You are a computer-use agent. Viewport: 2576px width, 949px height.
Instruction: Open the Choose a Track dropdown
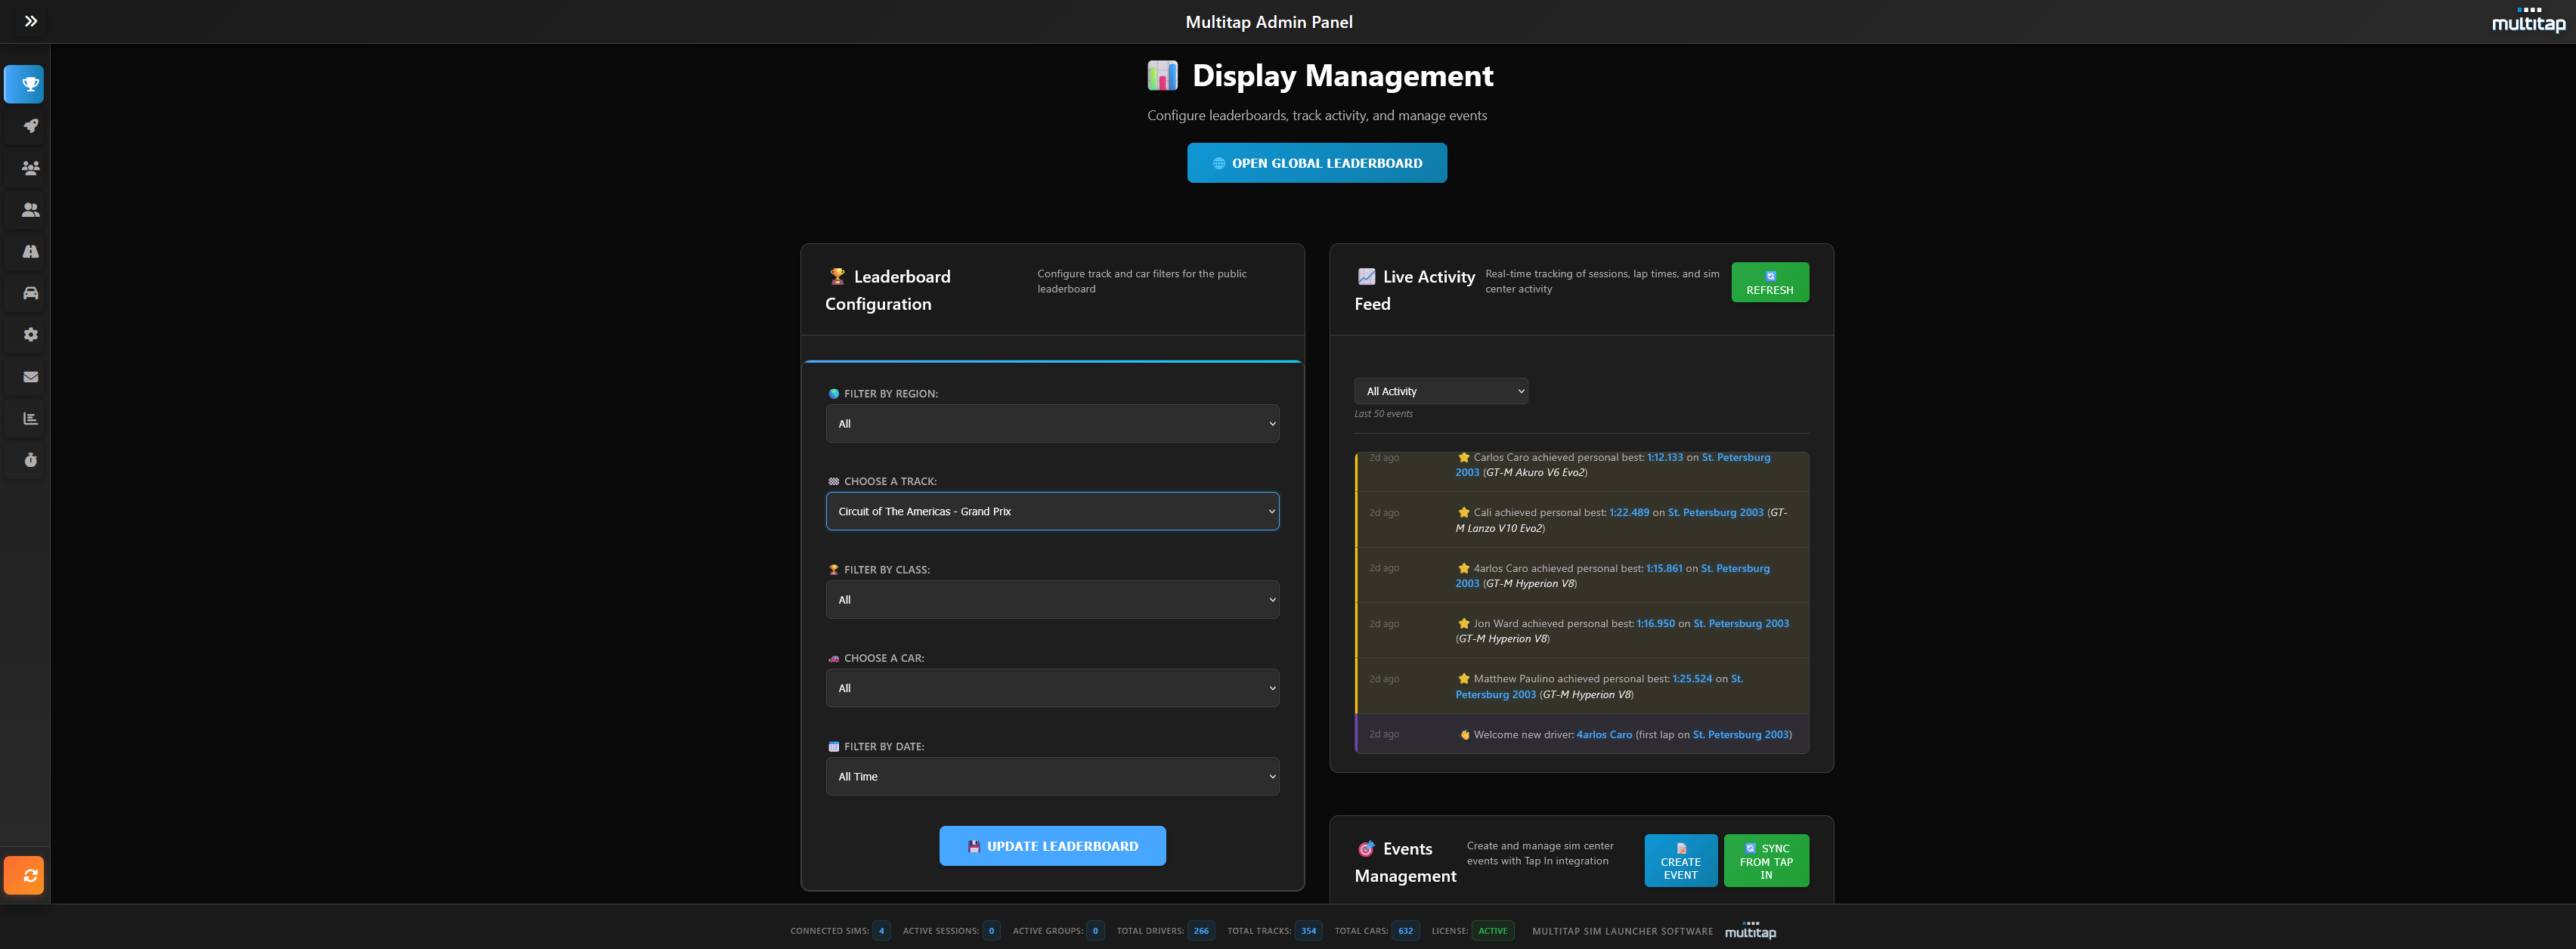pos(1052,511)
